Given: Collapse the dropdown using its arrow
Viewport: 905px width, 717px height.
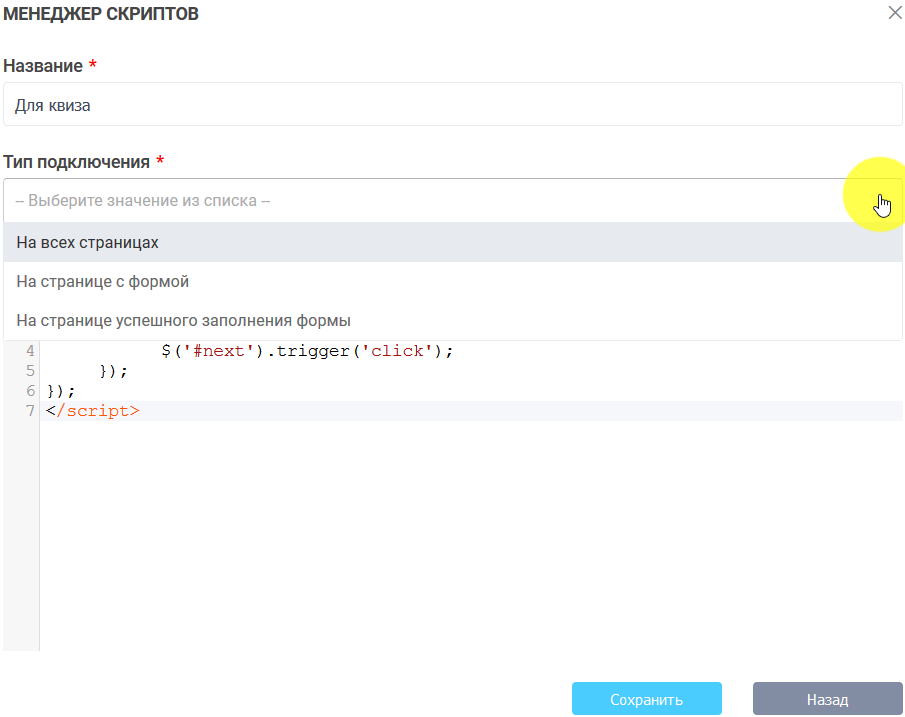Looking at the screenshot, I should click(x=882, y=201).
